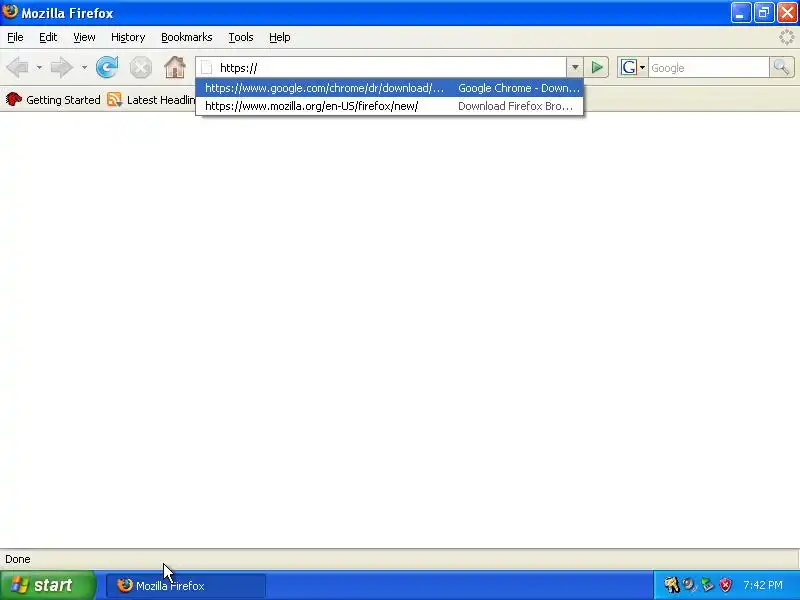800x600 pixels.
Task: Expand the address bar history dropdown
Action: (x=574, y=67)
